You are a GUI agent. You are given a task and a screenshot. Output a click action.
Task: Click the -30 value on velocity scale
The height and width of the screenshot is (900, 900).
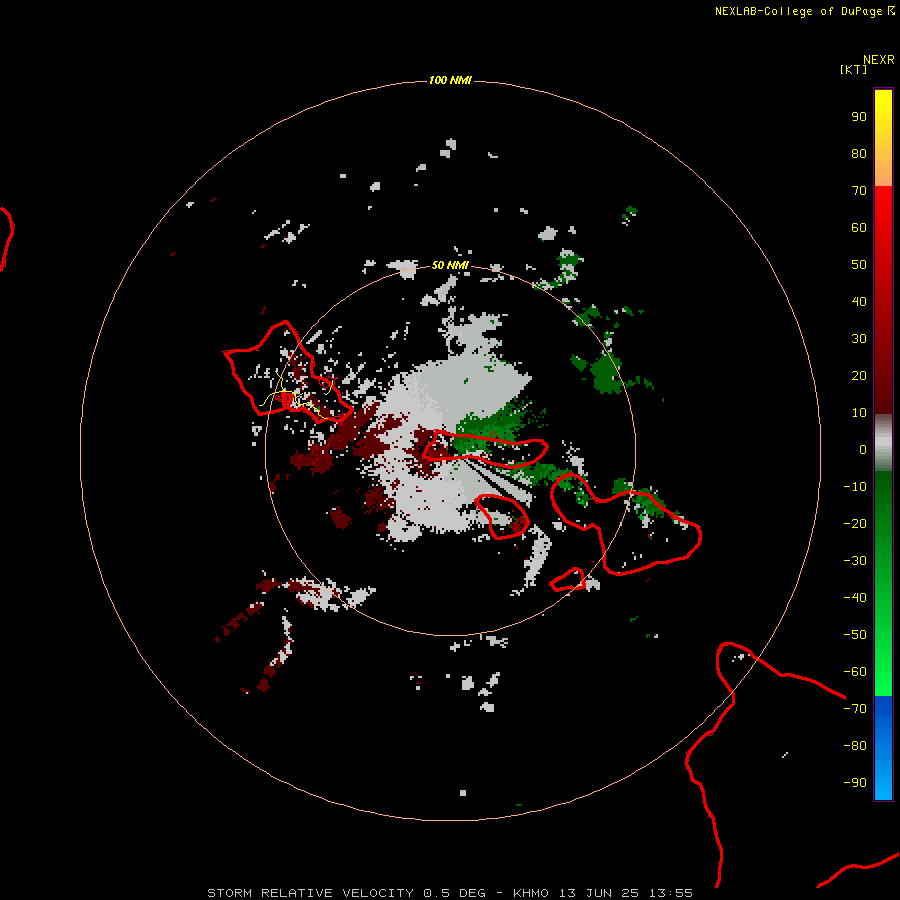(x=855, y=561)
